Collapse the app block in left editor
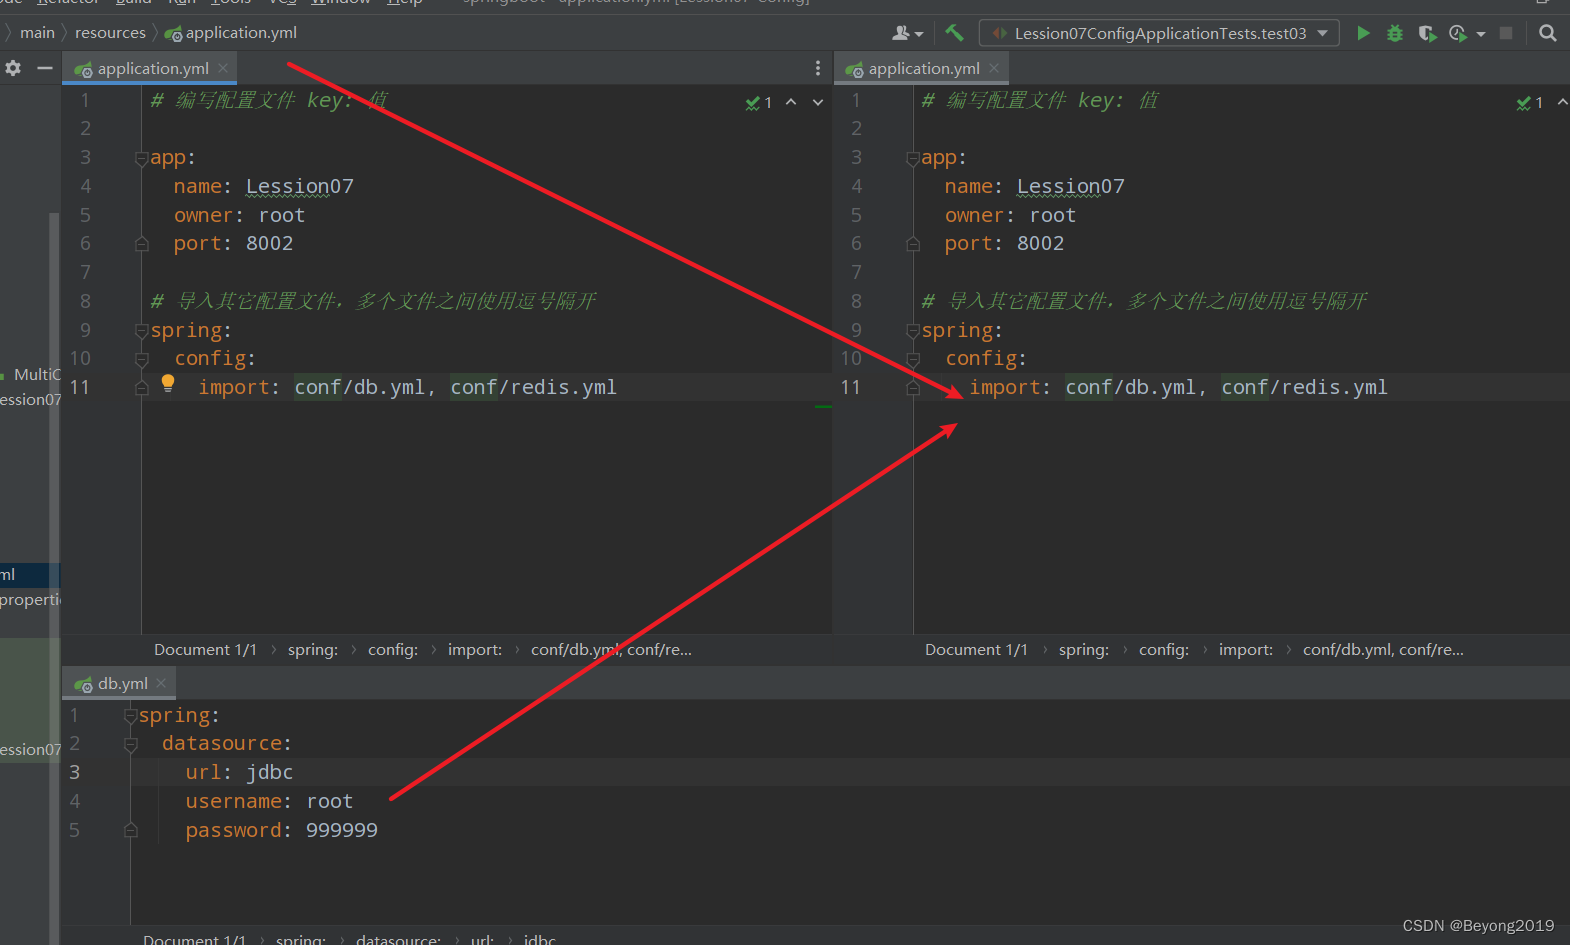This screenshot has height=945, width=1570. pyautogui.click(x=142, y=159)
